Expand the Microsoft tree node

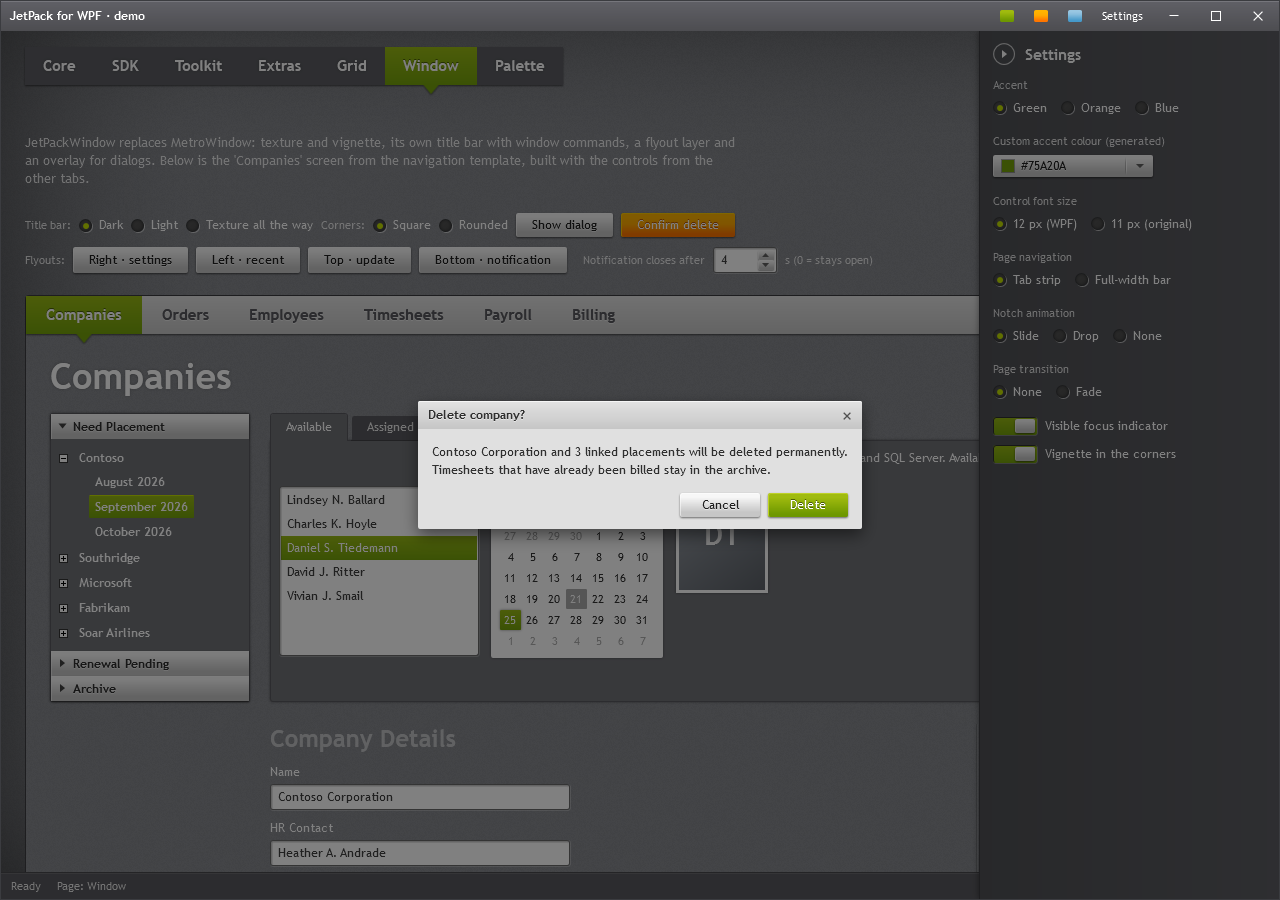click(x=64, y=583)
